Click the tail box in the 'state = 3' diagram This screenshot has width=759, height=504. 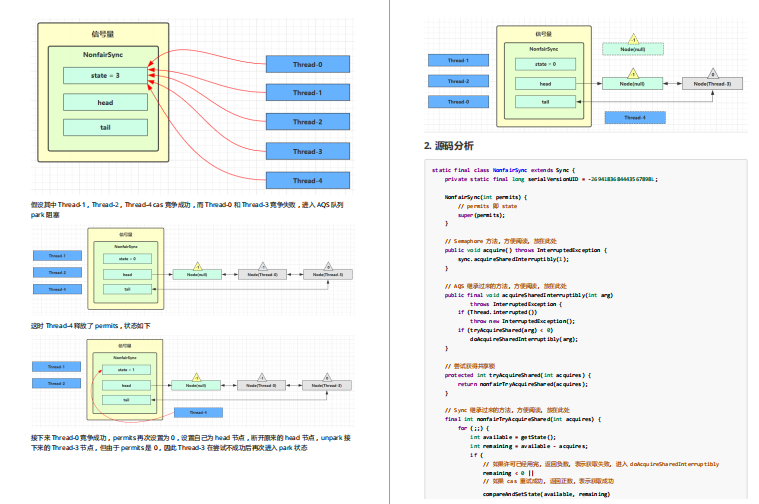(x=105, y=127)
